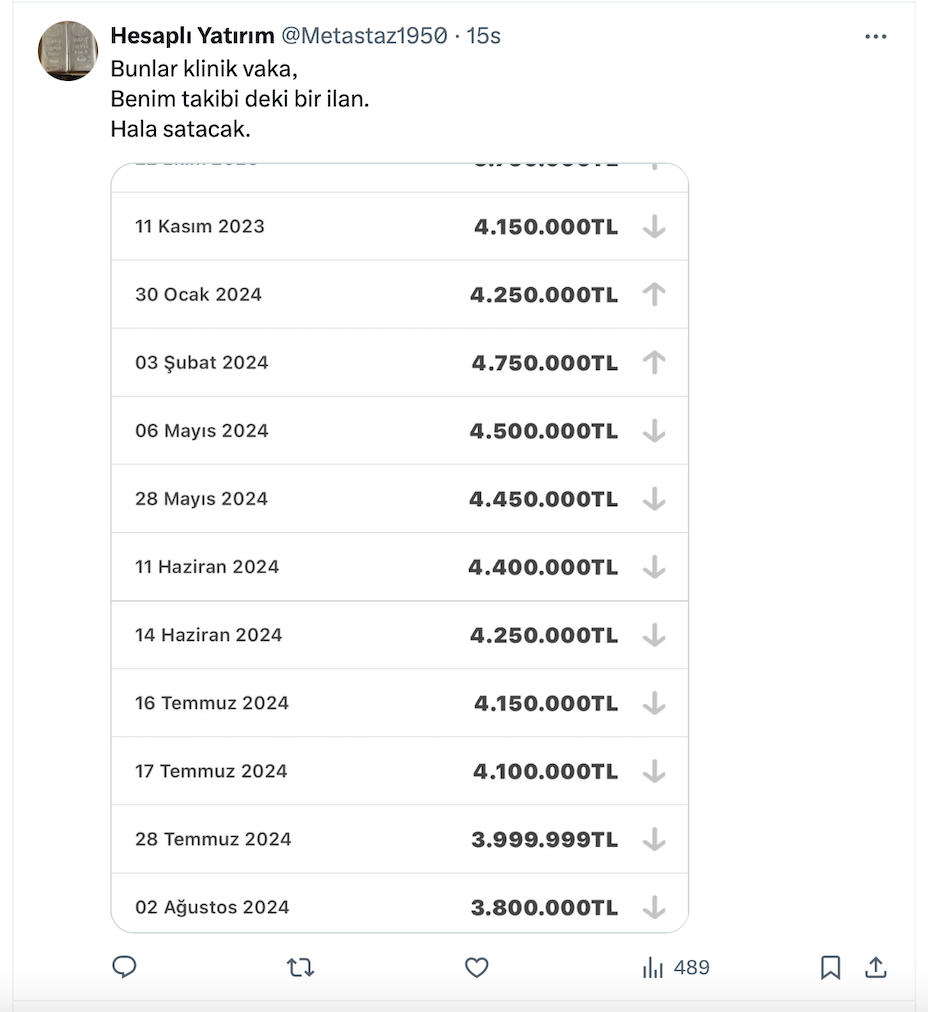Click up arrow beside 4.750.000TL price

(654, 362)
